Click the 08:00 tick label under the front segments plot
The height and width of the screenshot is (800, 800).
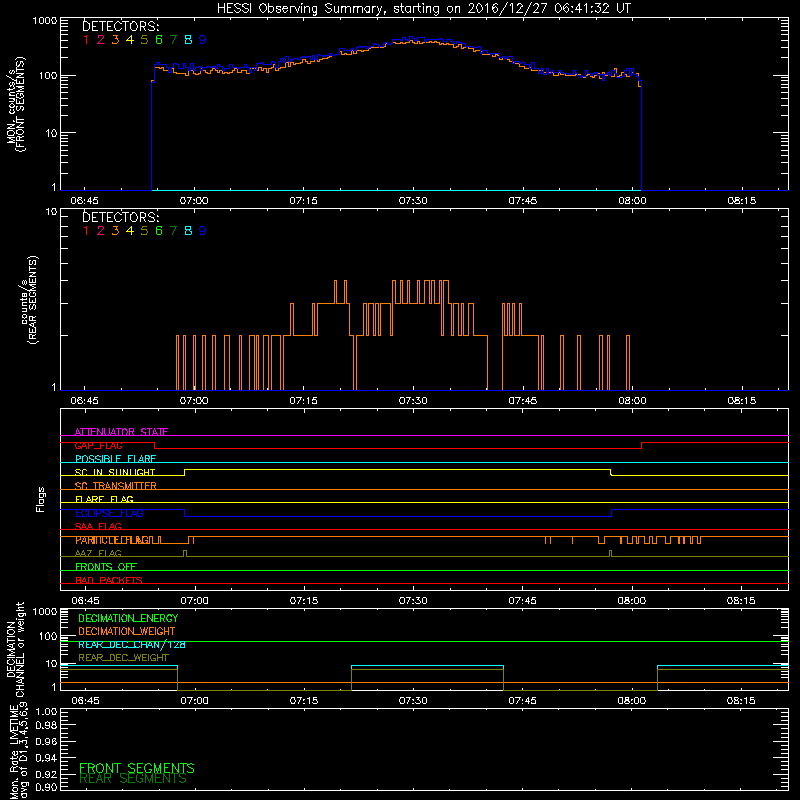point(632,201)
